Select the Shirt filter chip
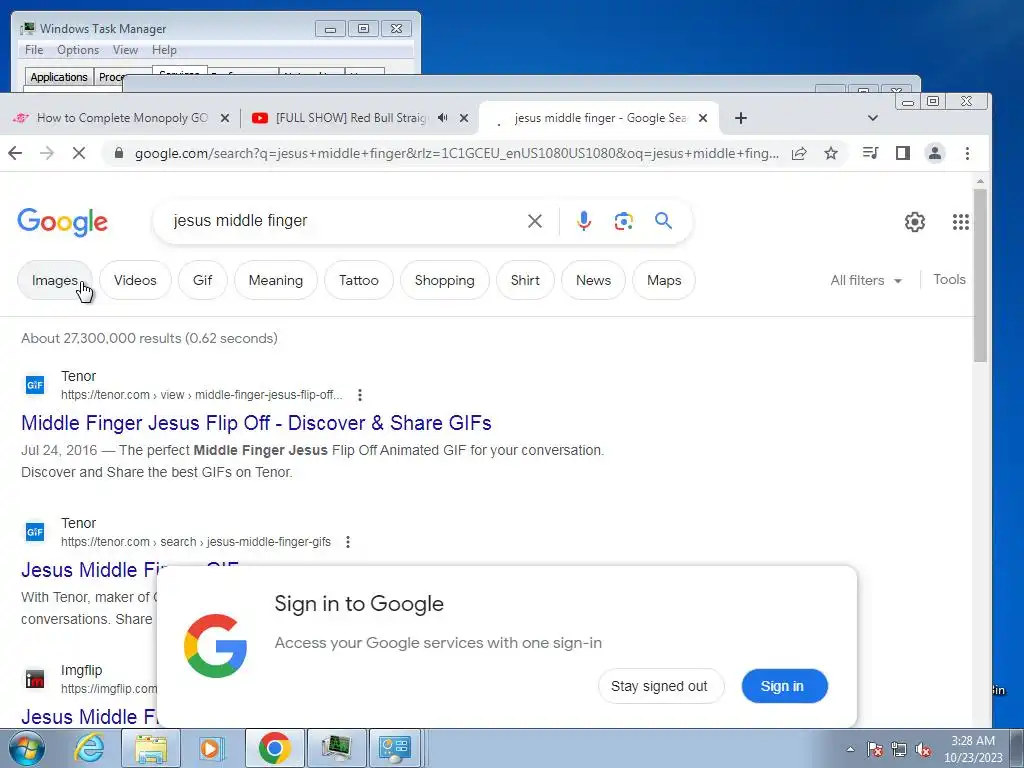This screenshot has height=768, width=1024. (525, 280)
